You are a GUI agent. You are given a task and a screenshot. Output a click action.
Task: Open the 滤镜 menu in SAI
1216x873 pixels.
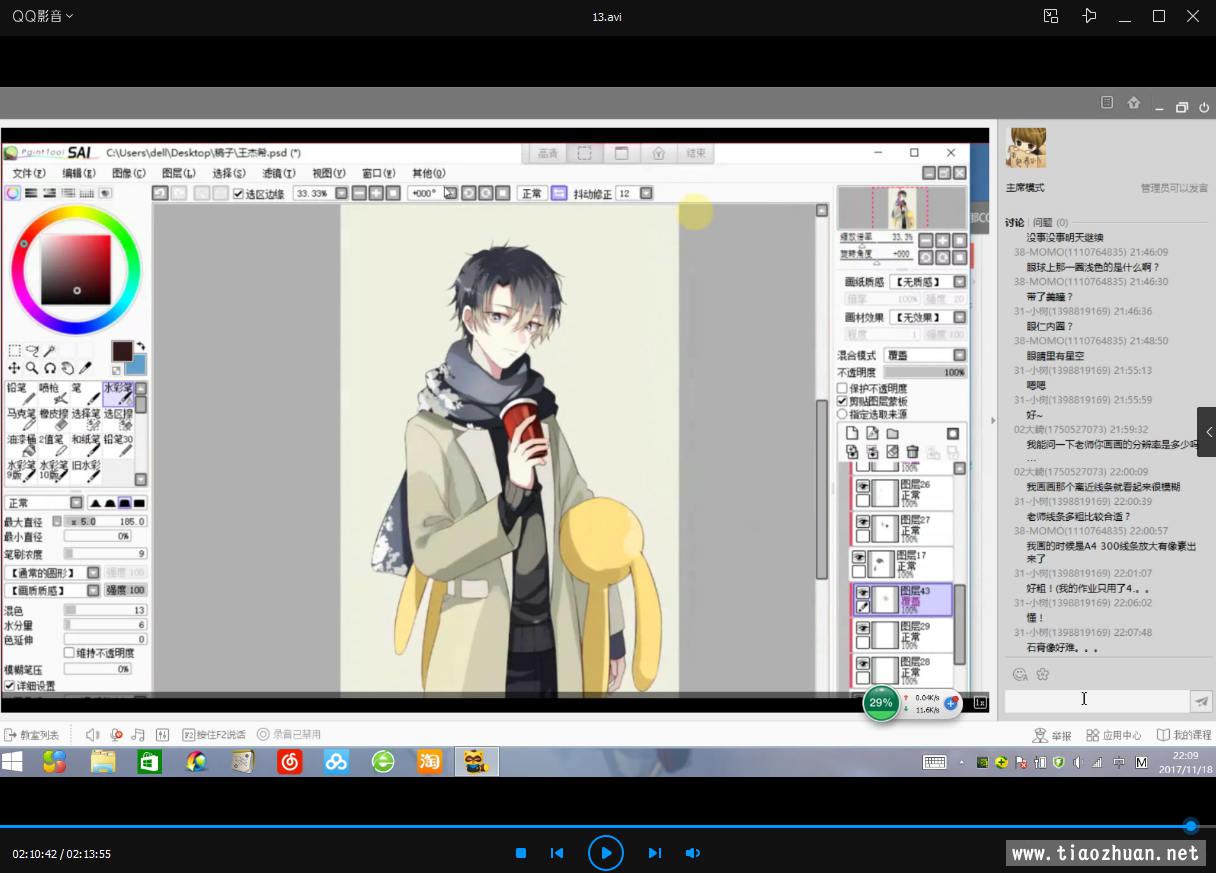[x=278, y=173]
